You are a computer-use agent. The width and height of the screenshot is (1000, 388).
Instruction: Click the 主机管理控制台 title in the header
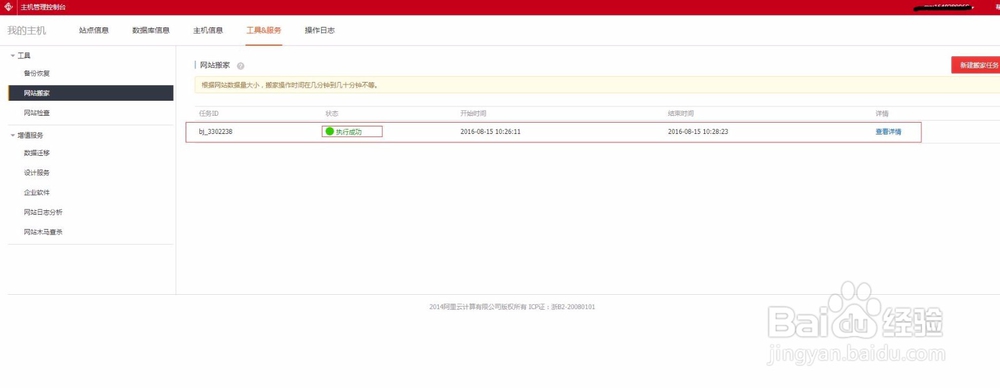click(43, 8)
